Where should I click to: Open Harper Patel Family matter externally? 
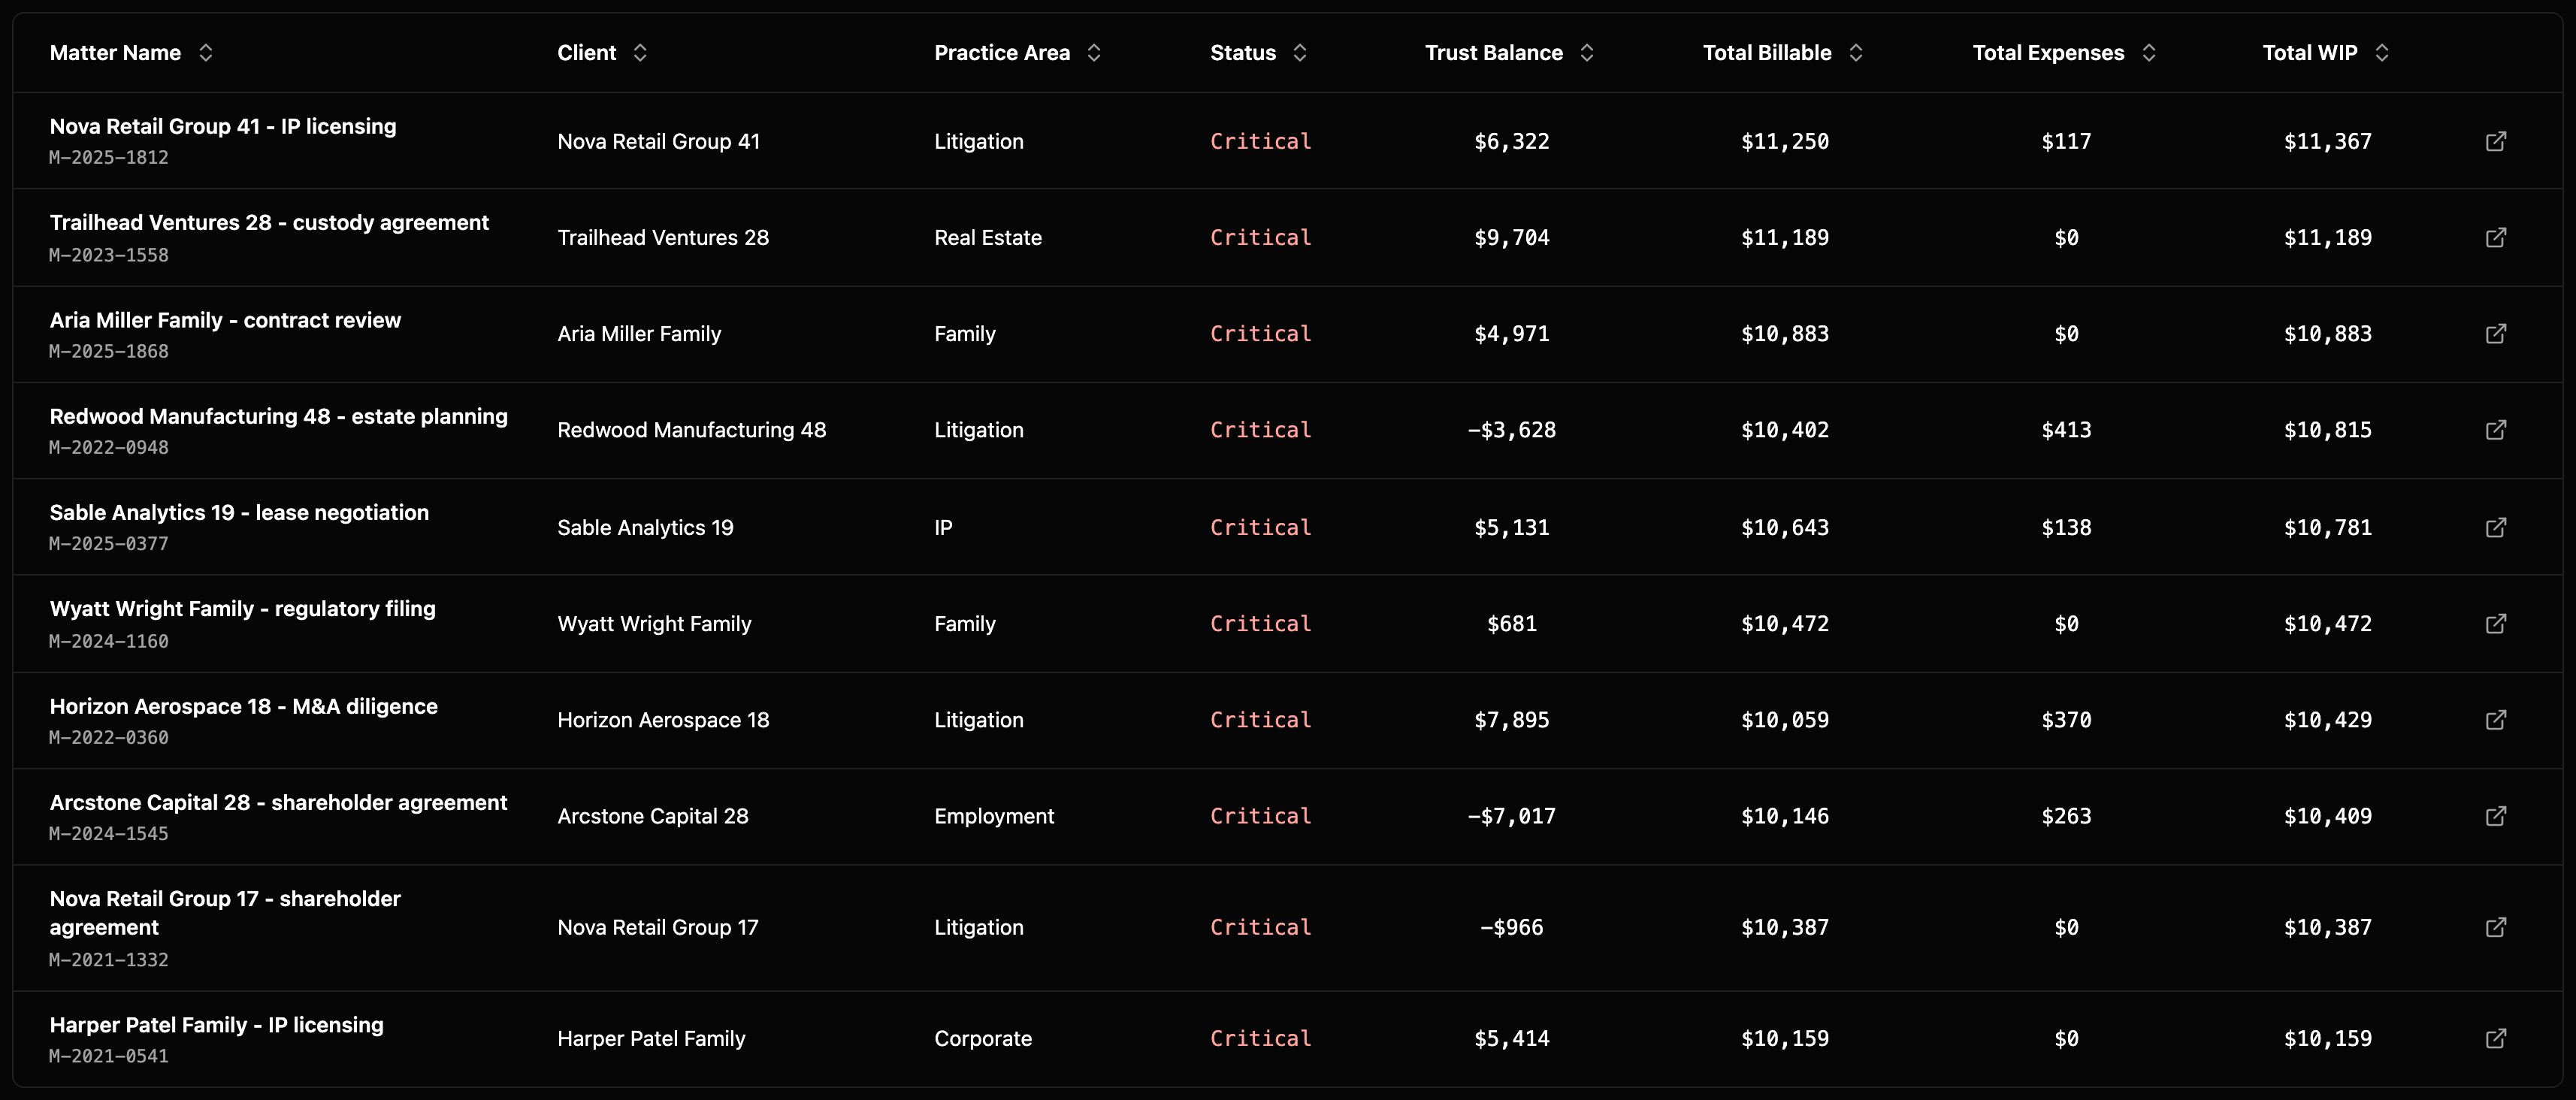pyautogui.click(x=2496, y=1038)
